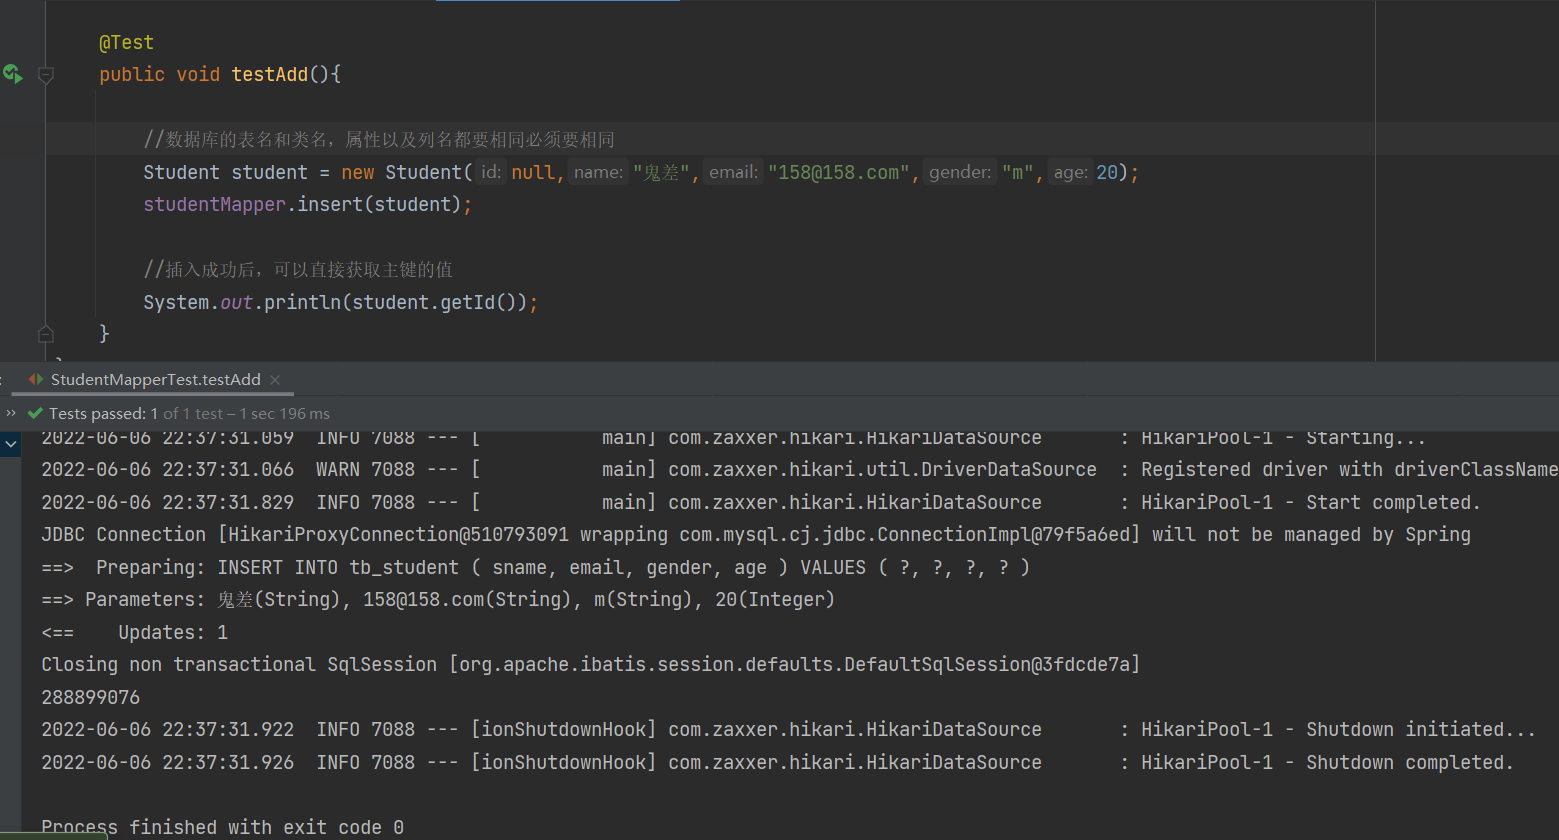Click the 'id:' parameter inlay hint
Viewport: 1559px width, 840px height.
pos(490,172)
